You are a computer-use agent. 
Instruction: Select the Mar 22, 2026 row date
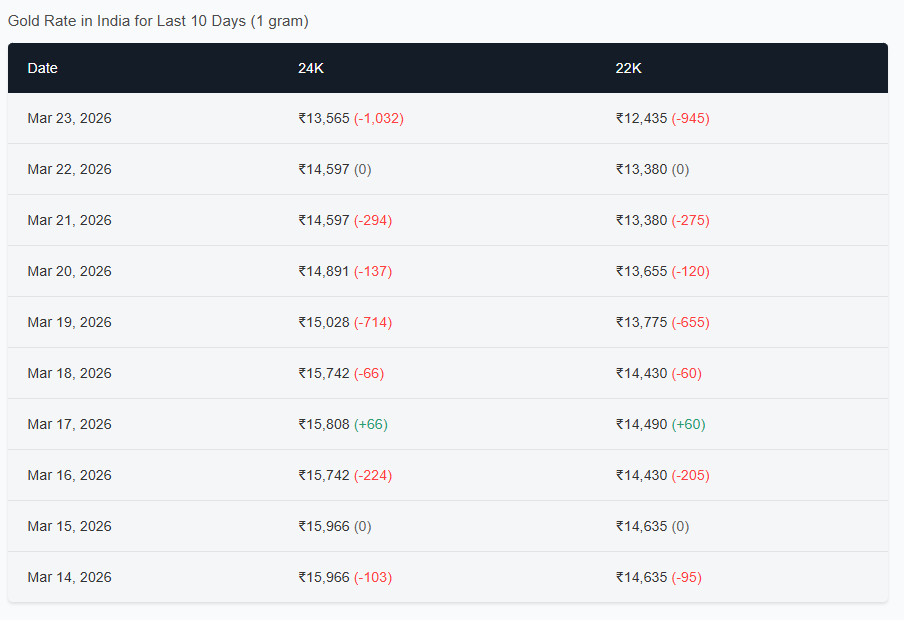[70, 169]
